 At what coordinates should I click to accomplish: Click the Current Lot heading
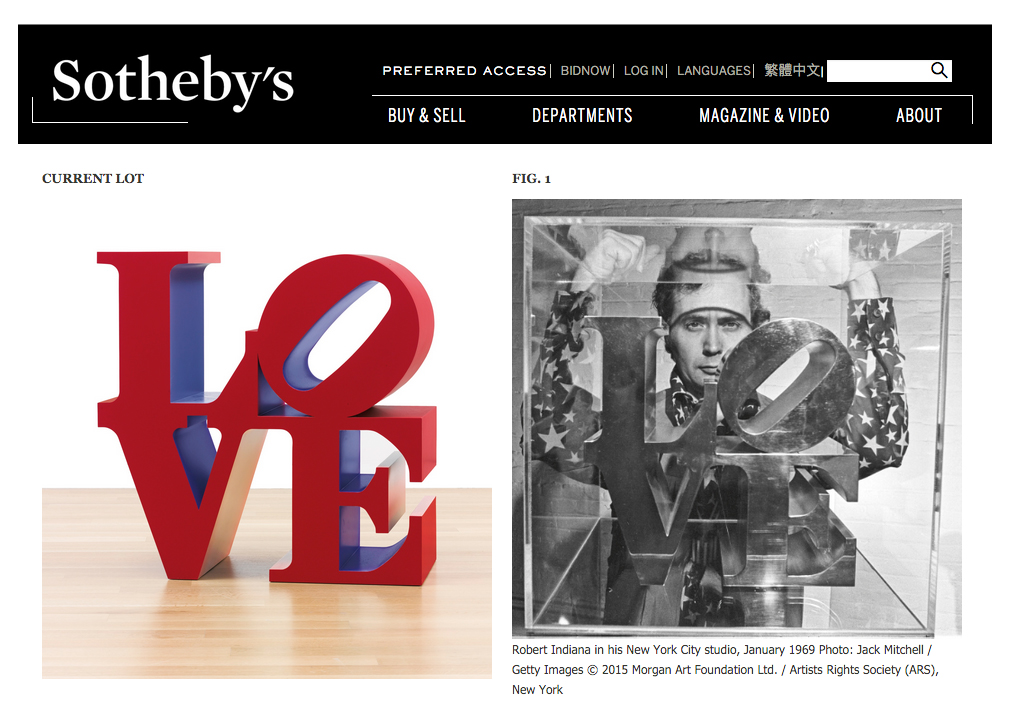[x=93, y=179]
